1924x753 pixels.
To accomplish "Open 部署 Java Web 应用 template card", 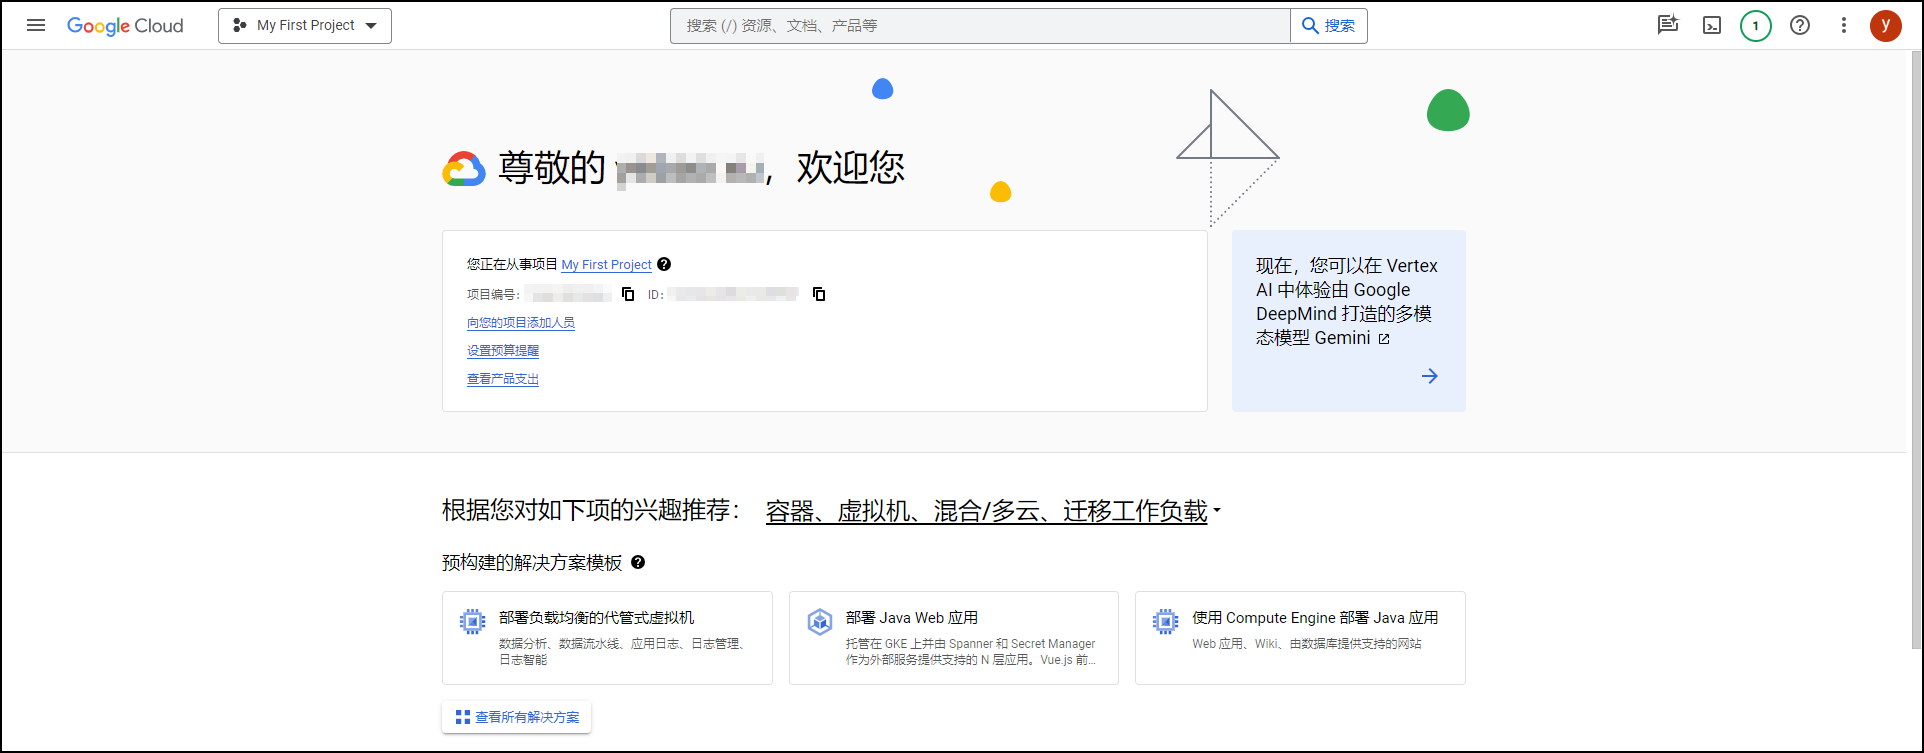I will tap(954, 638).
